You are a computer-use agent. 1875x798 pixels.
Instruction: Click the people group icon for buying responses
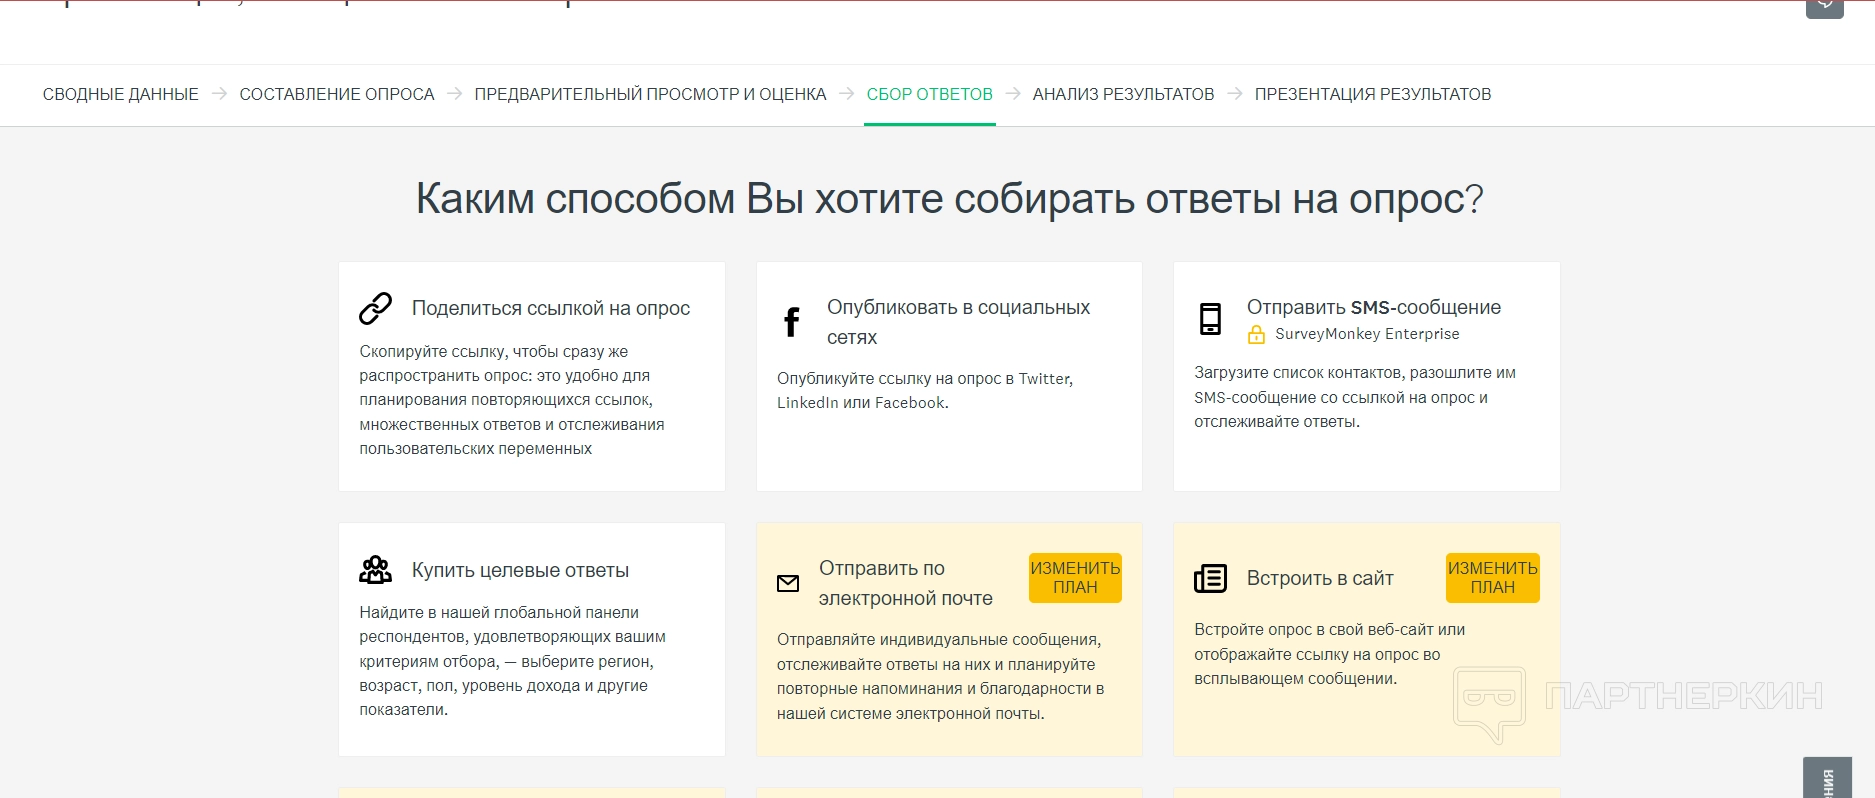click(375, 570)
